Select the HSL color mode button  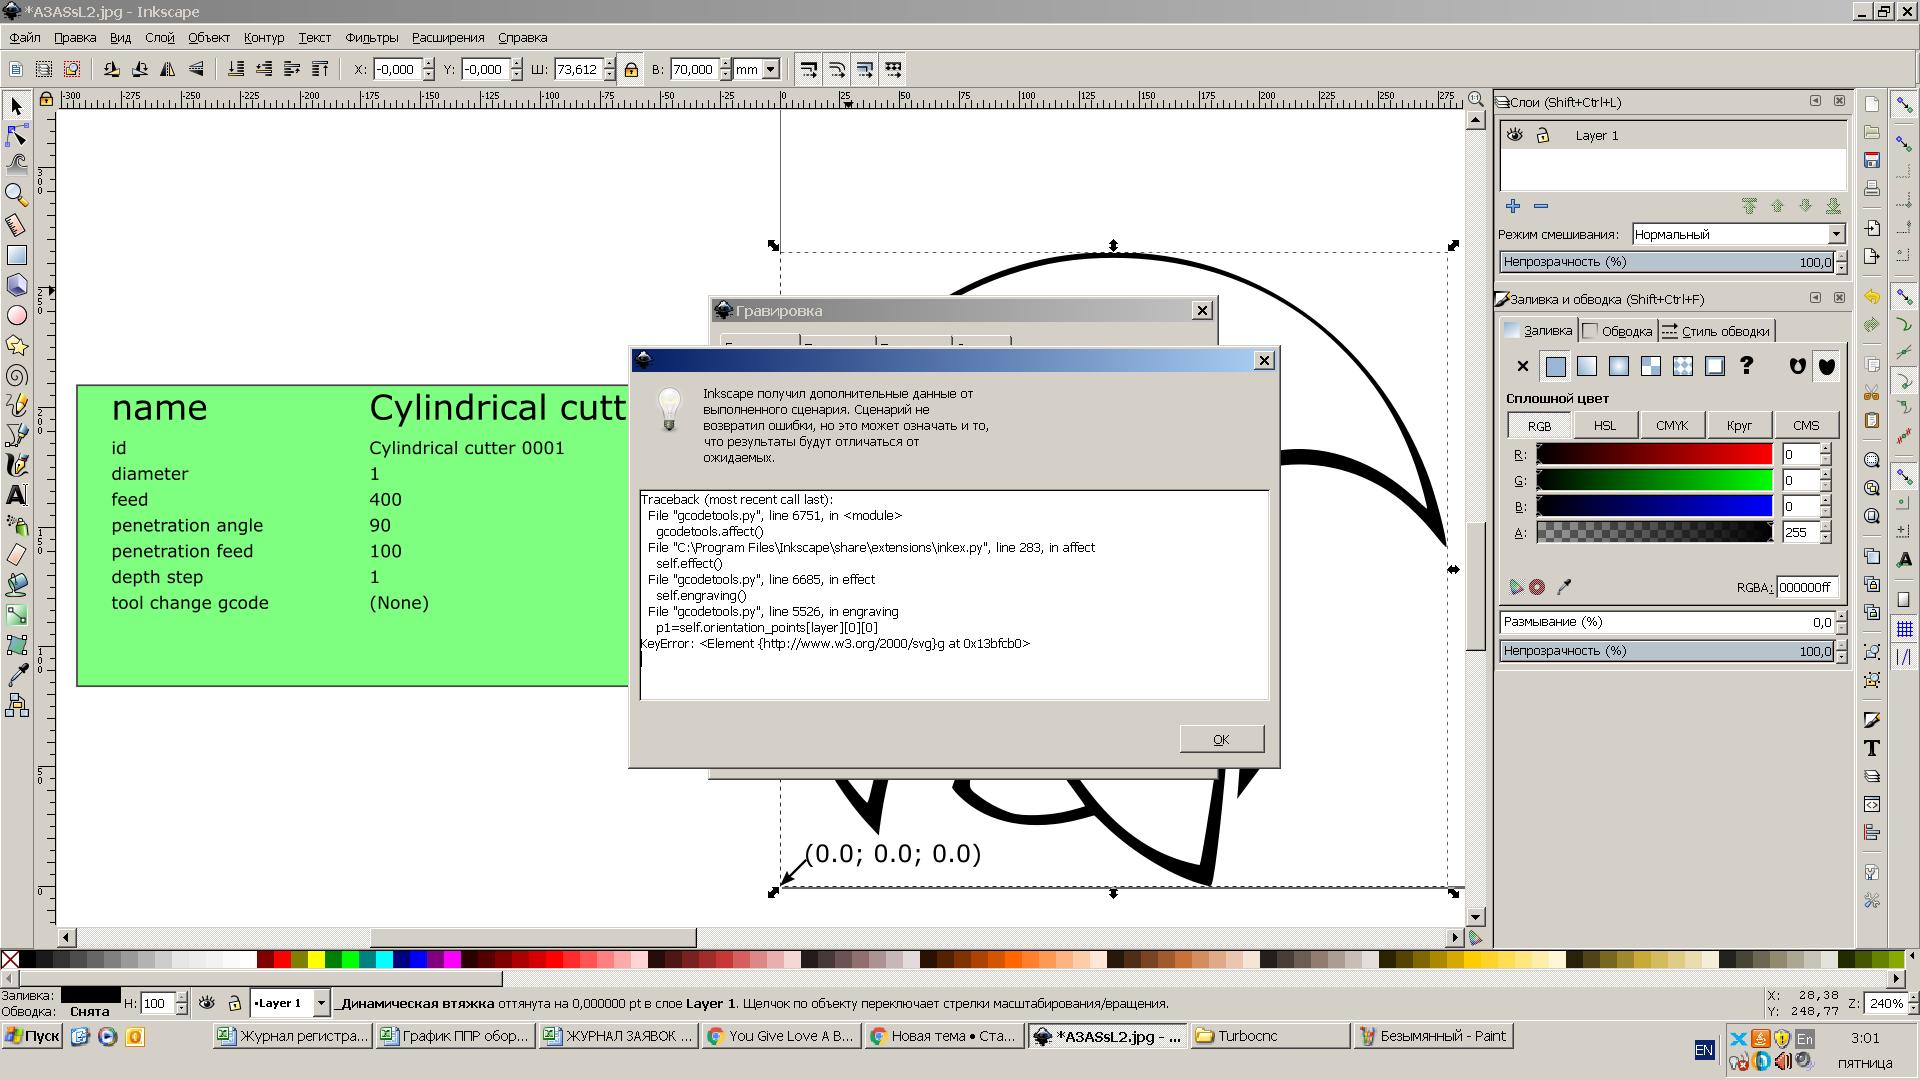pos(1604,425)
